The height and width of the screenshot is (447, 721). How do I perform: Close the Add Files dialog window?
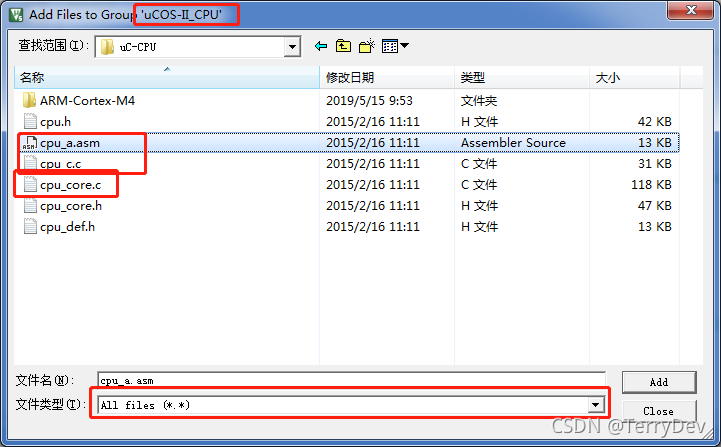[691, 10]
